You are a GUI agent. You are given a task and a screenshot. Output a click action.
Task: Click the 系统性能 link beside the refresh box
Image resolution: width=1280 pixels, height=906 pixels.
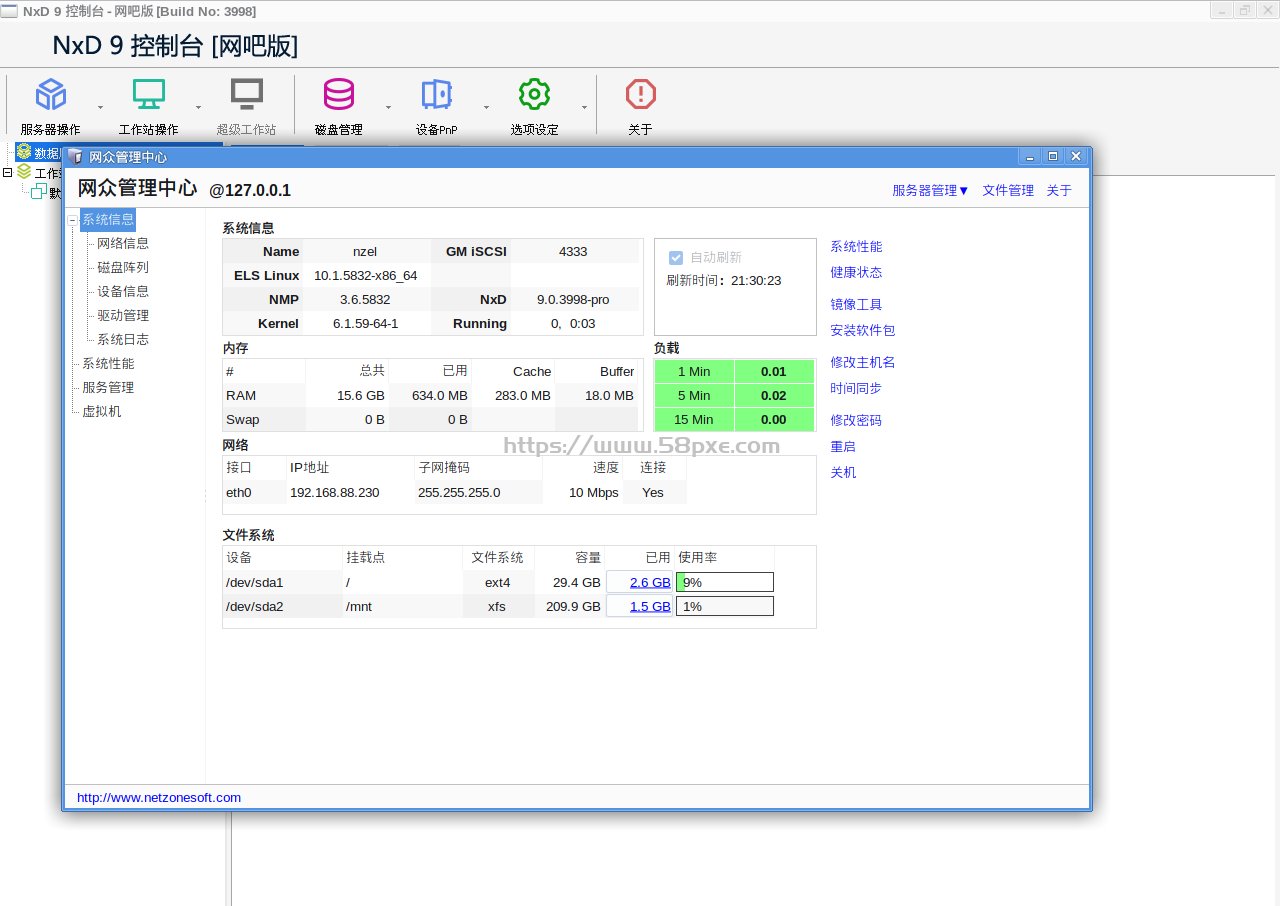coord(856,246)
